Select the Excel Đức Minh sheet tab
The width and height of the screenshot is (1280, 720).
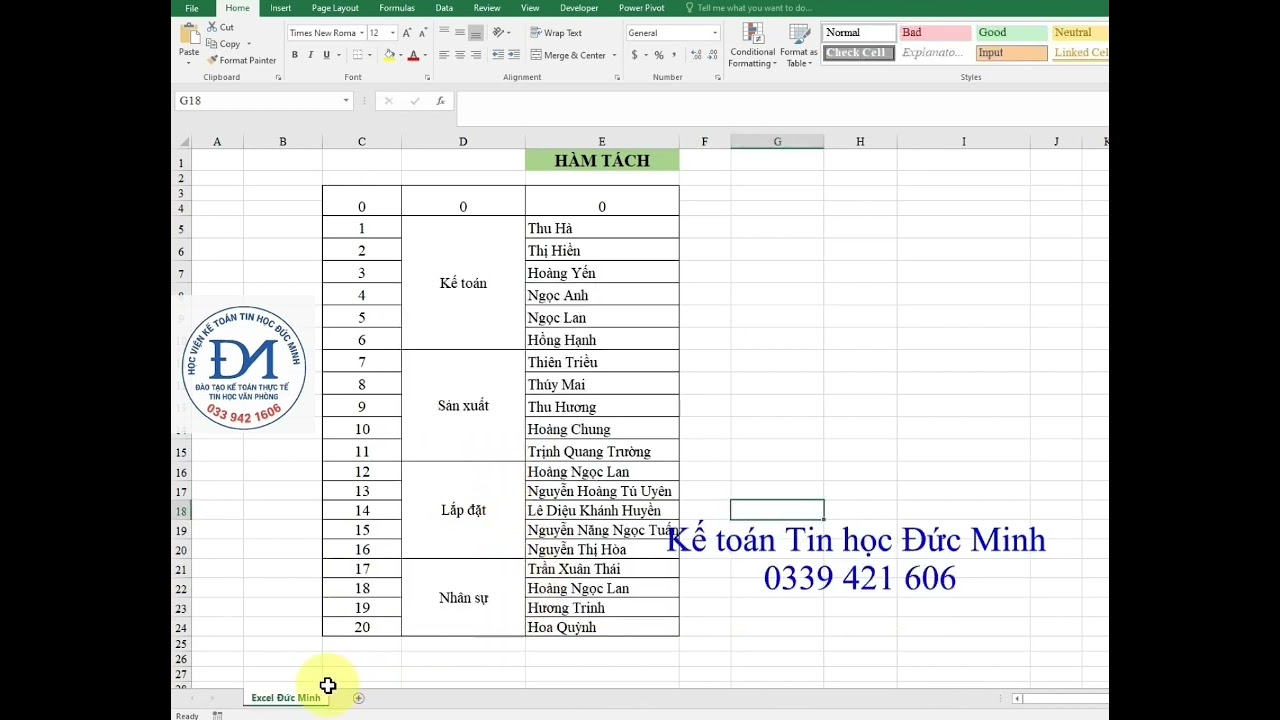285,698
